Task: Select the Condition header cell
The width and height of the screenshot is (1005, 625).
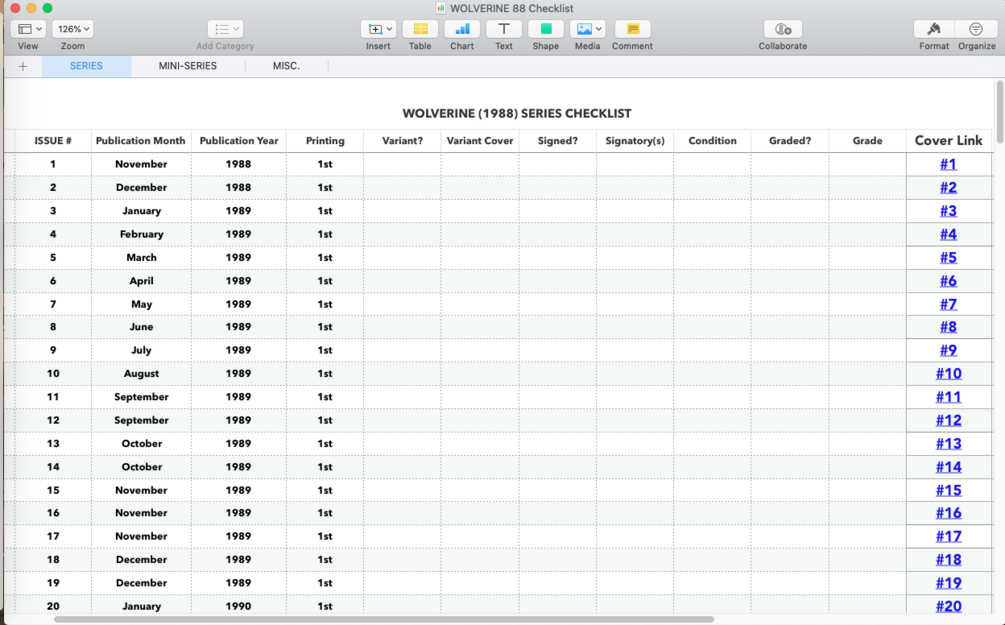Action: (713, 141)
